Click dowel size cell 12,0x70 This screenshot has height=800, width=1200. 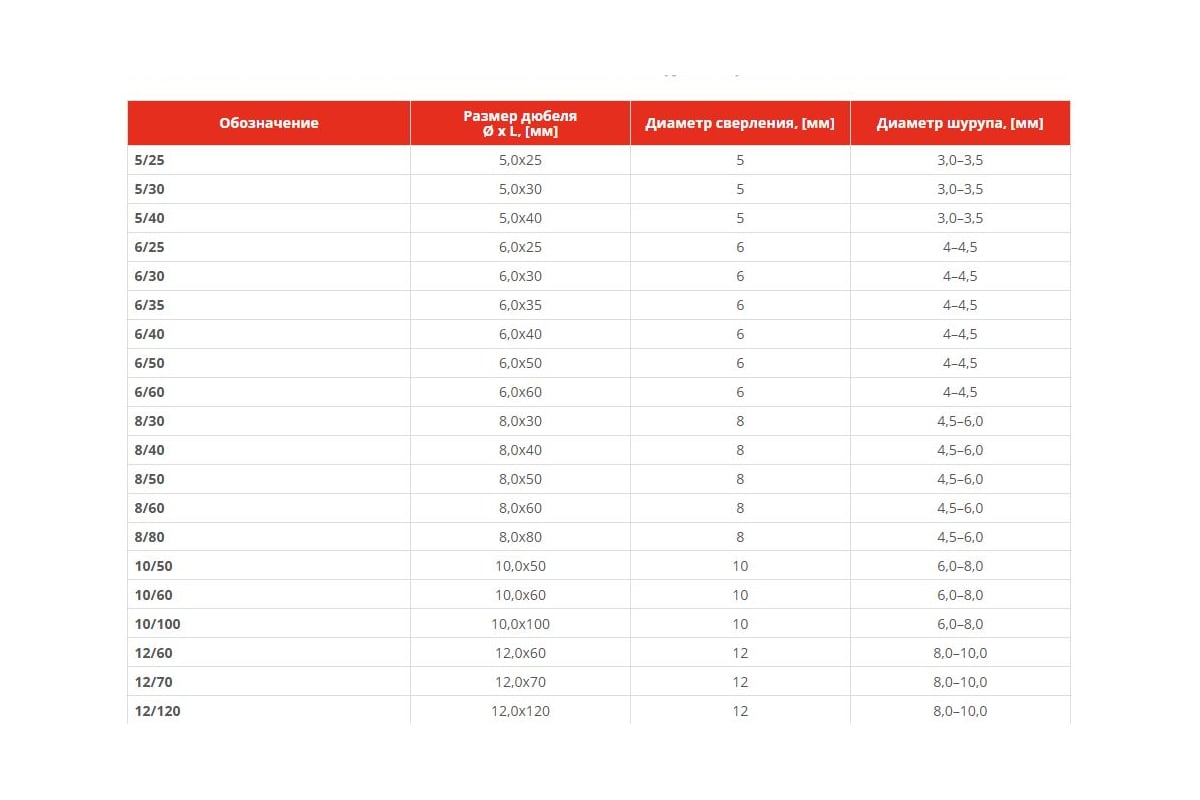[x=520, y=682]
